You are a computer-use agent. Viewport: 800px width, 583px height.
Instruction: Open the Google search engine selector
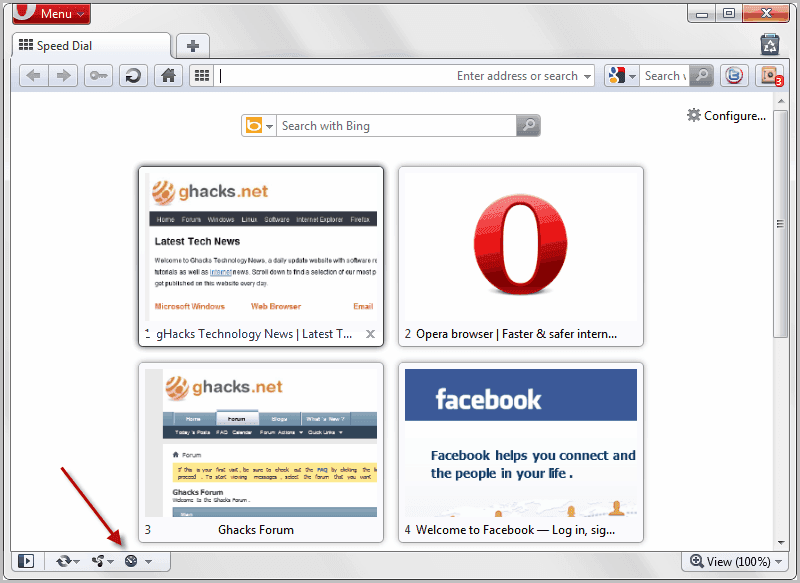622,76
